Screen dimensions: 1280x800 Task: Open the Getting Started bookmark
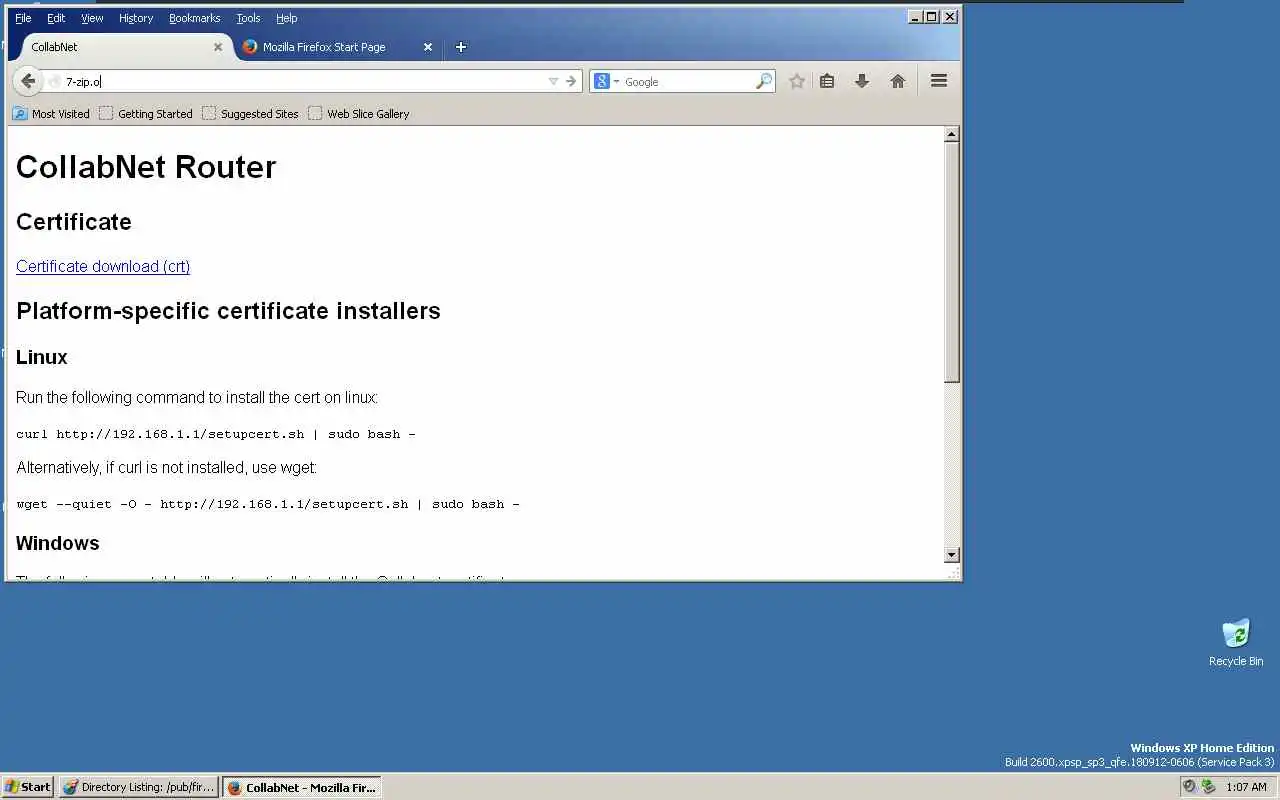(145, 114)
